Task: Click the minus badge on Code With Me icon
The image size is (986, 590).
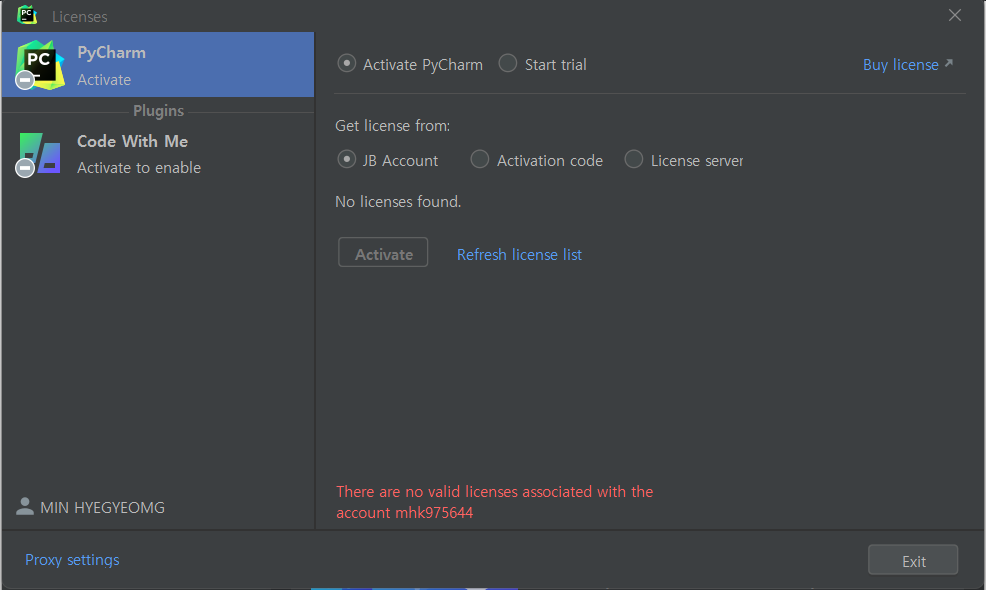Action: tap(25, 168)
